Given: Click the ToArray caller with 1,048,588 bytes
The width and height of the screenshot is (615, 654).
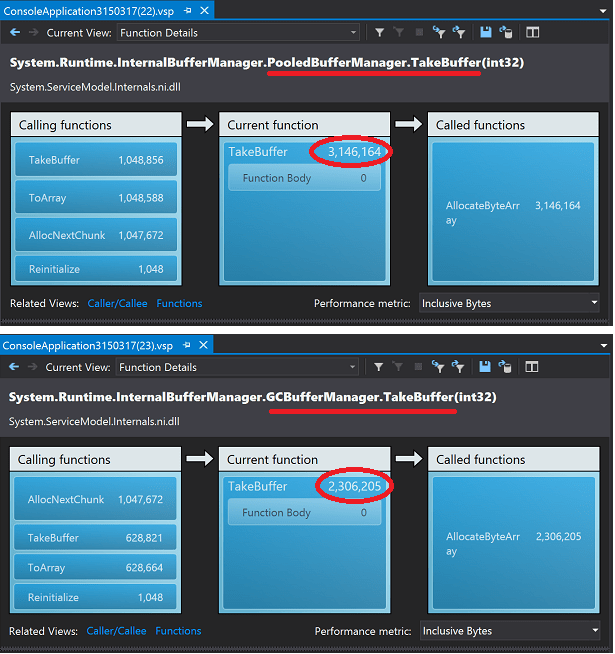Looking at the screenshot, I should tap(96, 198).
